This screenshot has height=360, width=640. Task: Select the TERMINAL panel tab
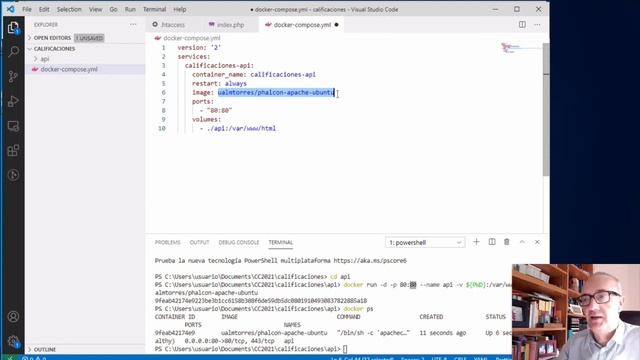coord(280,242)
